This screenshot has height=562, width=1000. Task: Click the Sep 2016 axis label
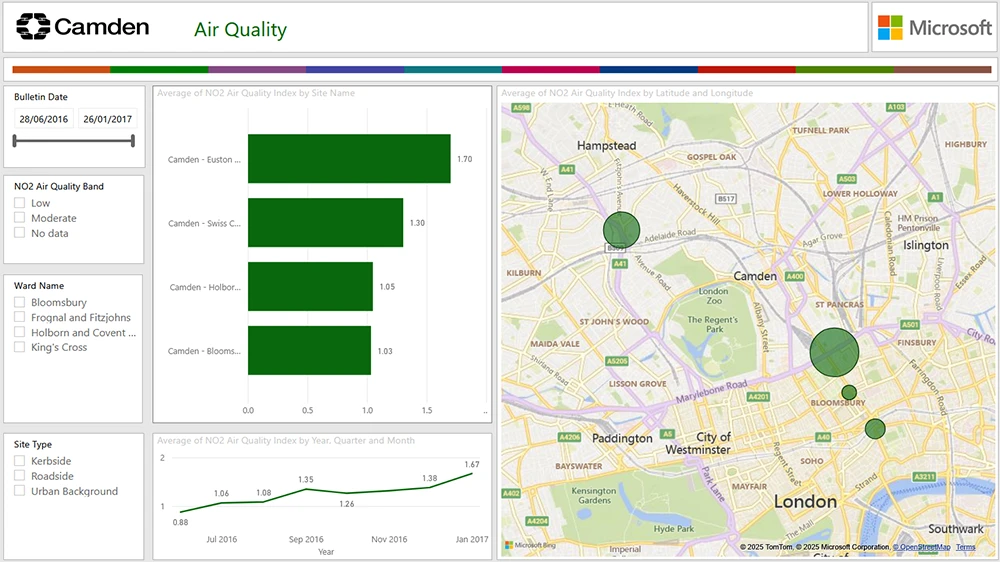pyautogui.click(x=306, y=539)
